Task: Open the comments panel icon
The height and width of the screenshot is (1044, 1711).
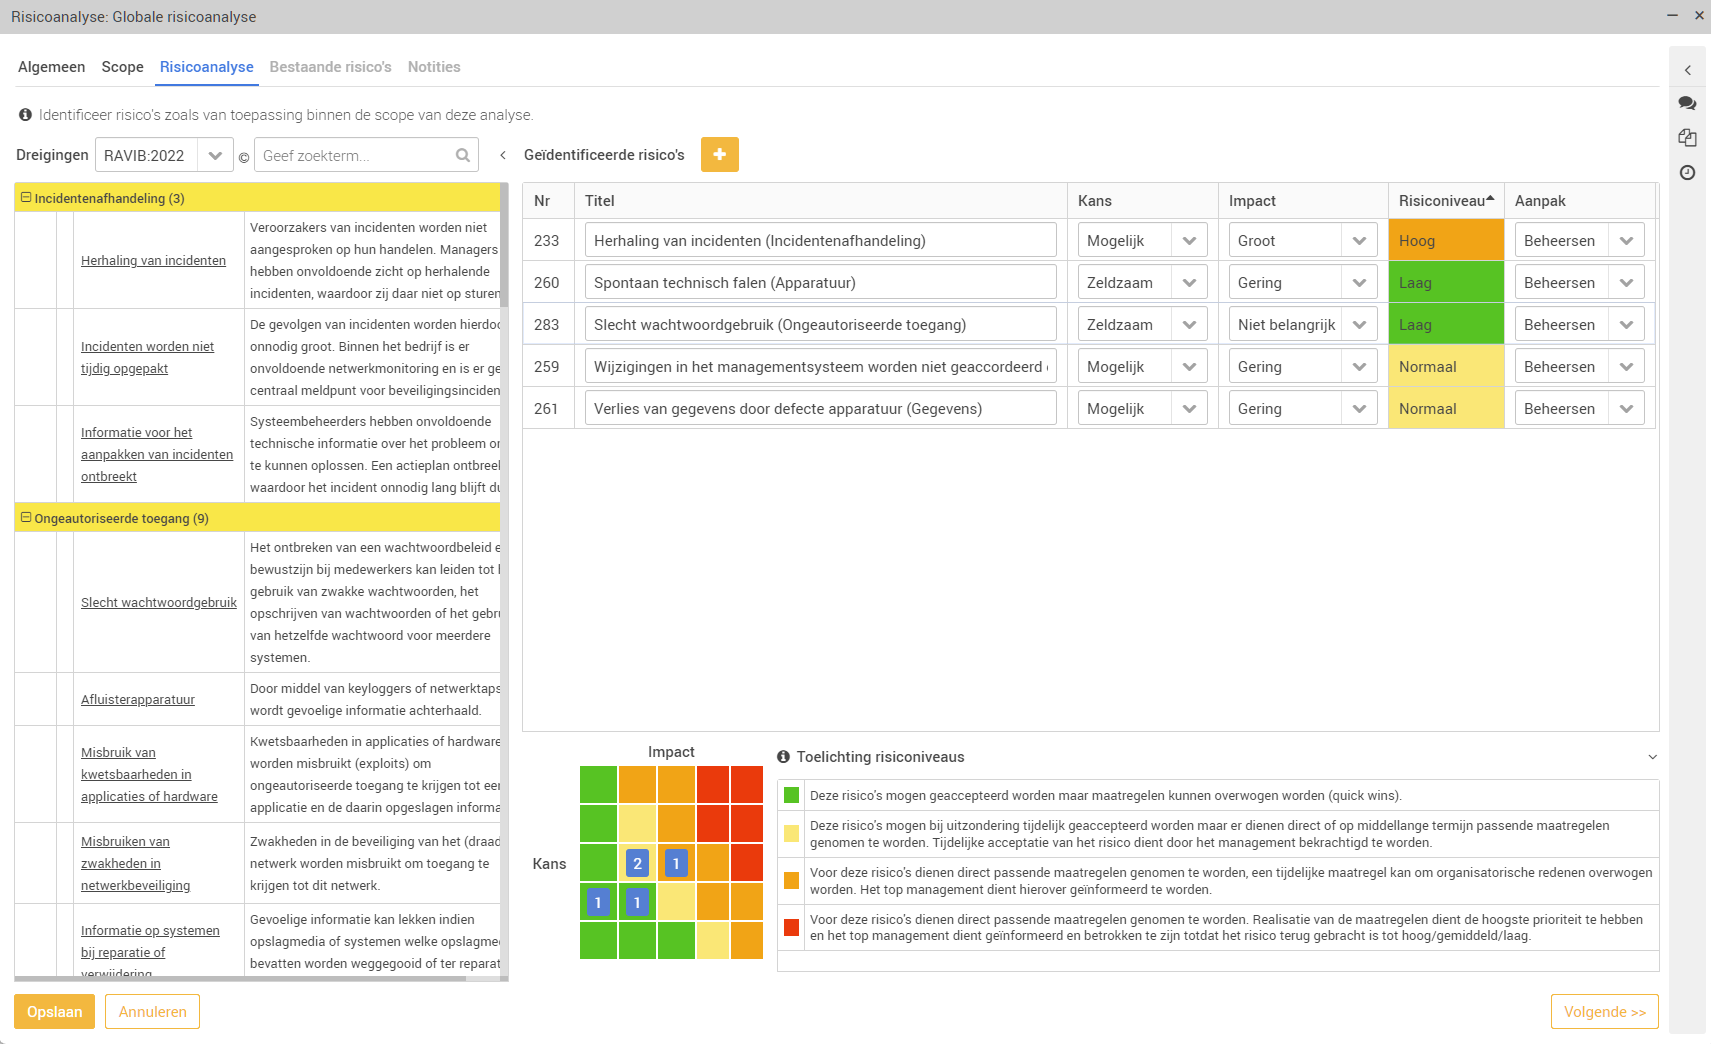Action: click(x=1687, y=103)
